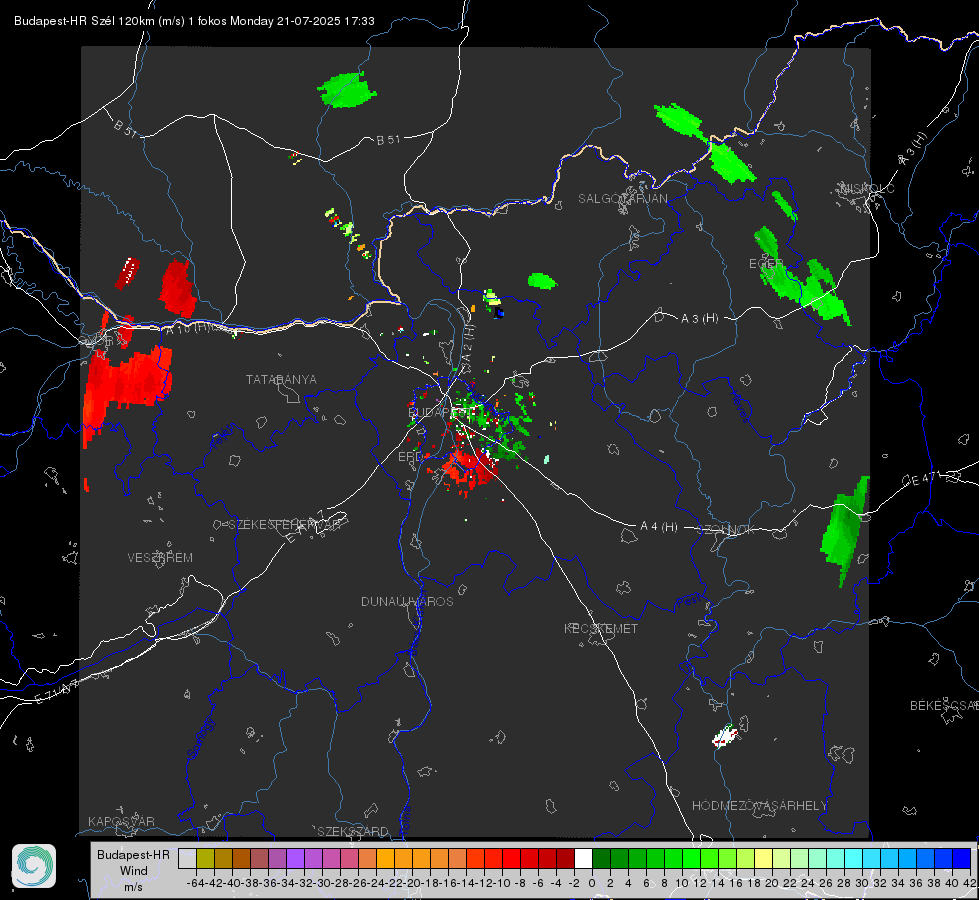Screen dimensions: 979x900
Task: Click the KAPOSVÁR city label
Action: 121,821
